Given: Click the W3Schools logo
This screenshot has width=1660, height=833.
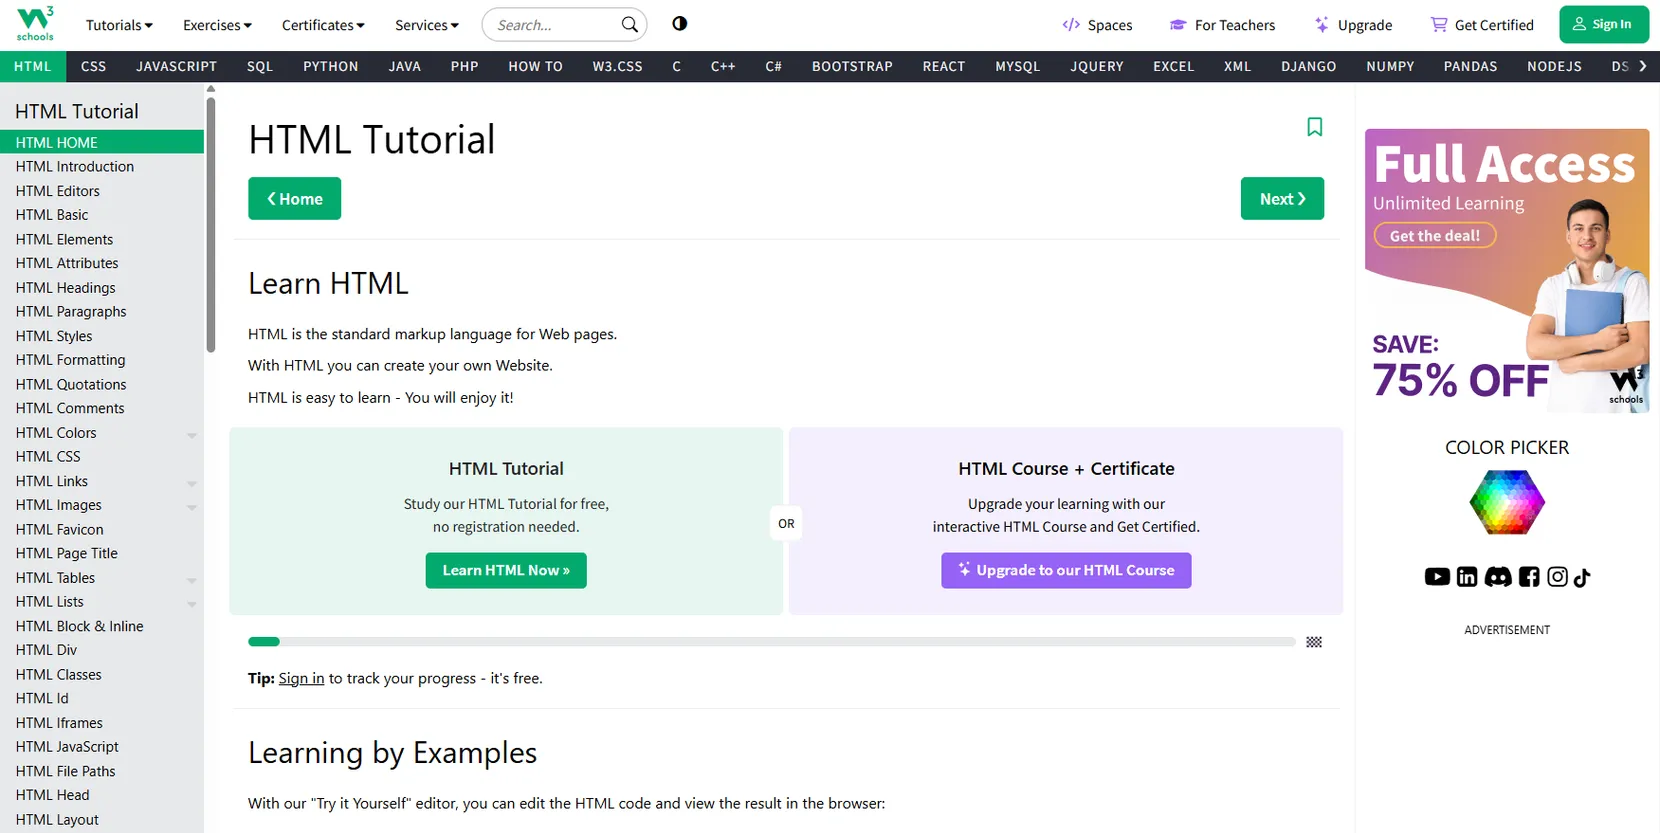Looking at the screenshot, I should click(35, 24).
